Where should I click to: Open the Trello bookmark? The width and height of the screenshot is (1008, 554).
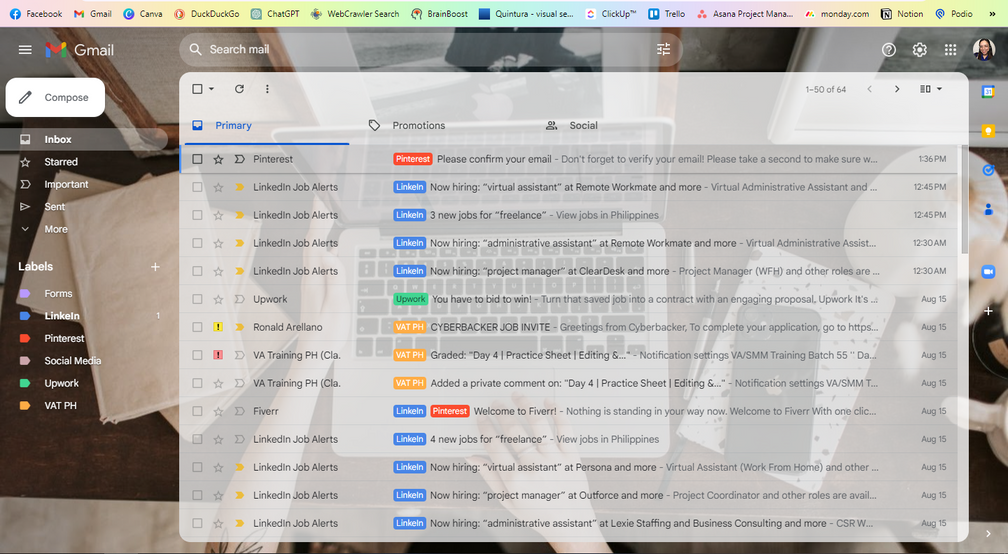point(667,13)
